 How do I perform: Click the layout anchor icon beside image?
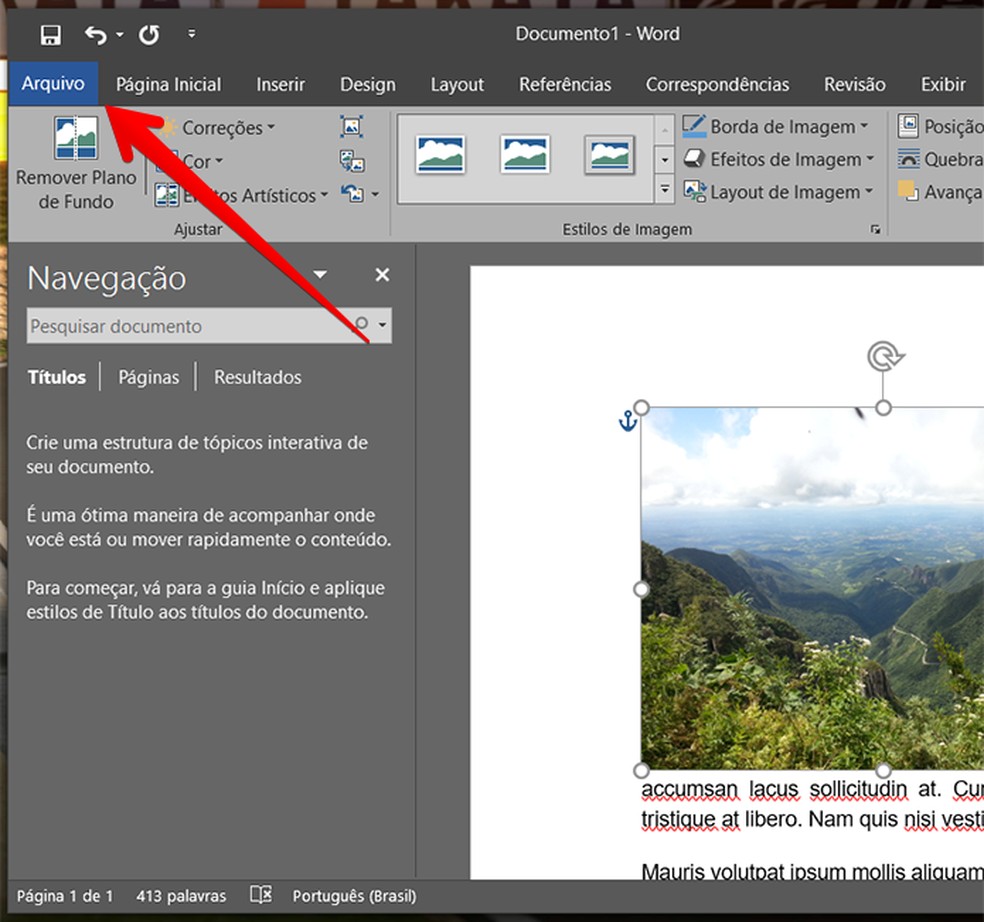pyautogui.click(x=627, y=421)
